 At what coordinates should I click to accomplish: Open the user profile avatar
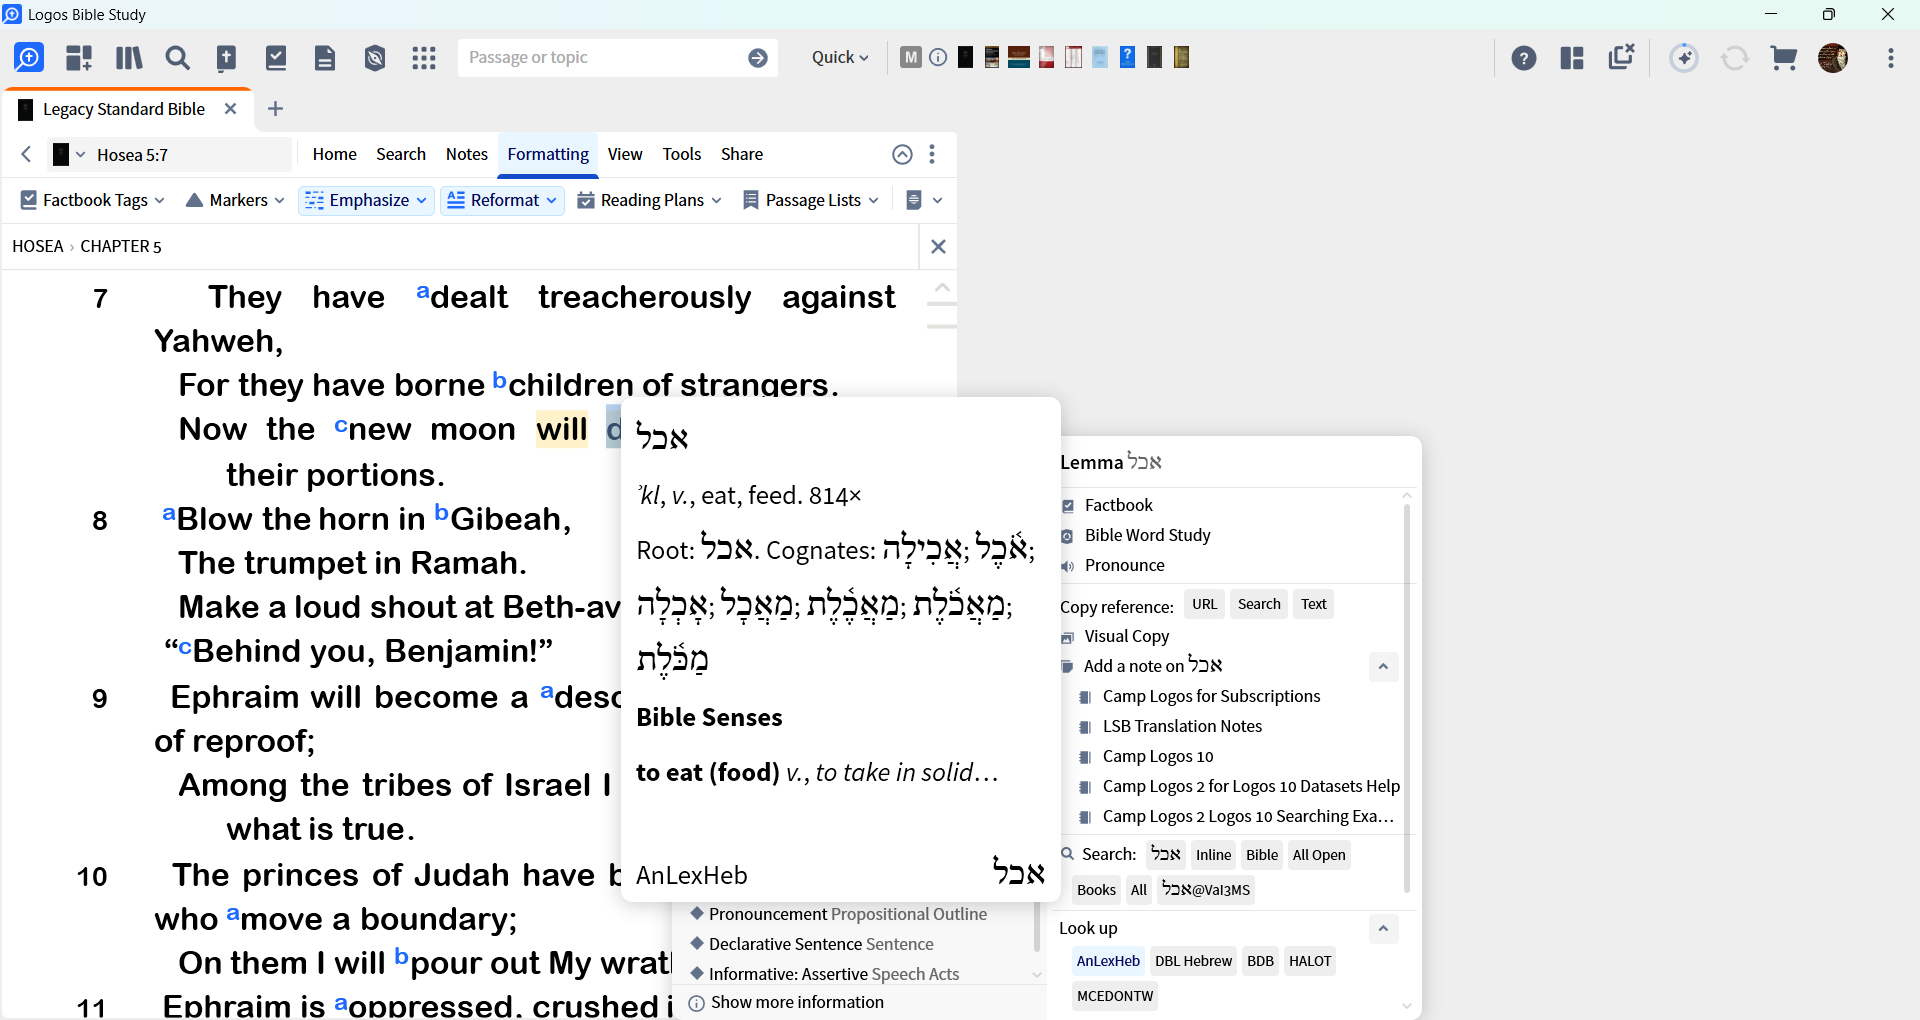pos(1833,58)
